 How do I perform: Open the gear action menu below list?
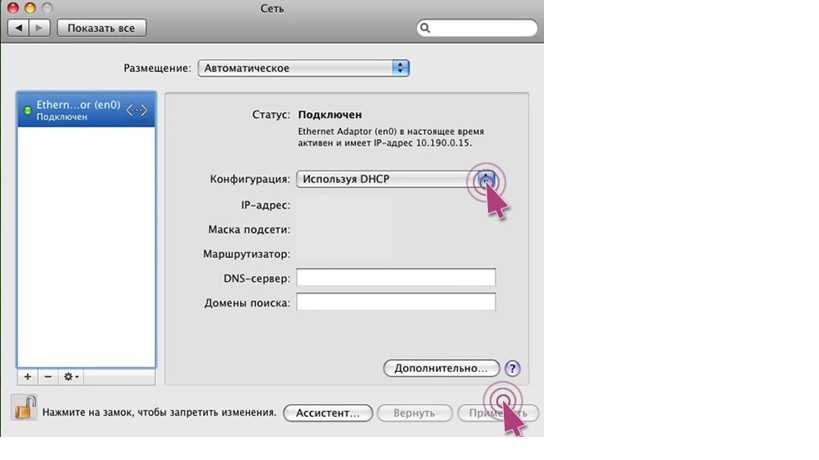tap(71, 377)
